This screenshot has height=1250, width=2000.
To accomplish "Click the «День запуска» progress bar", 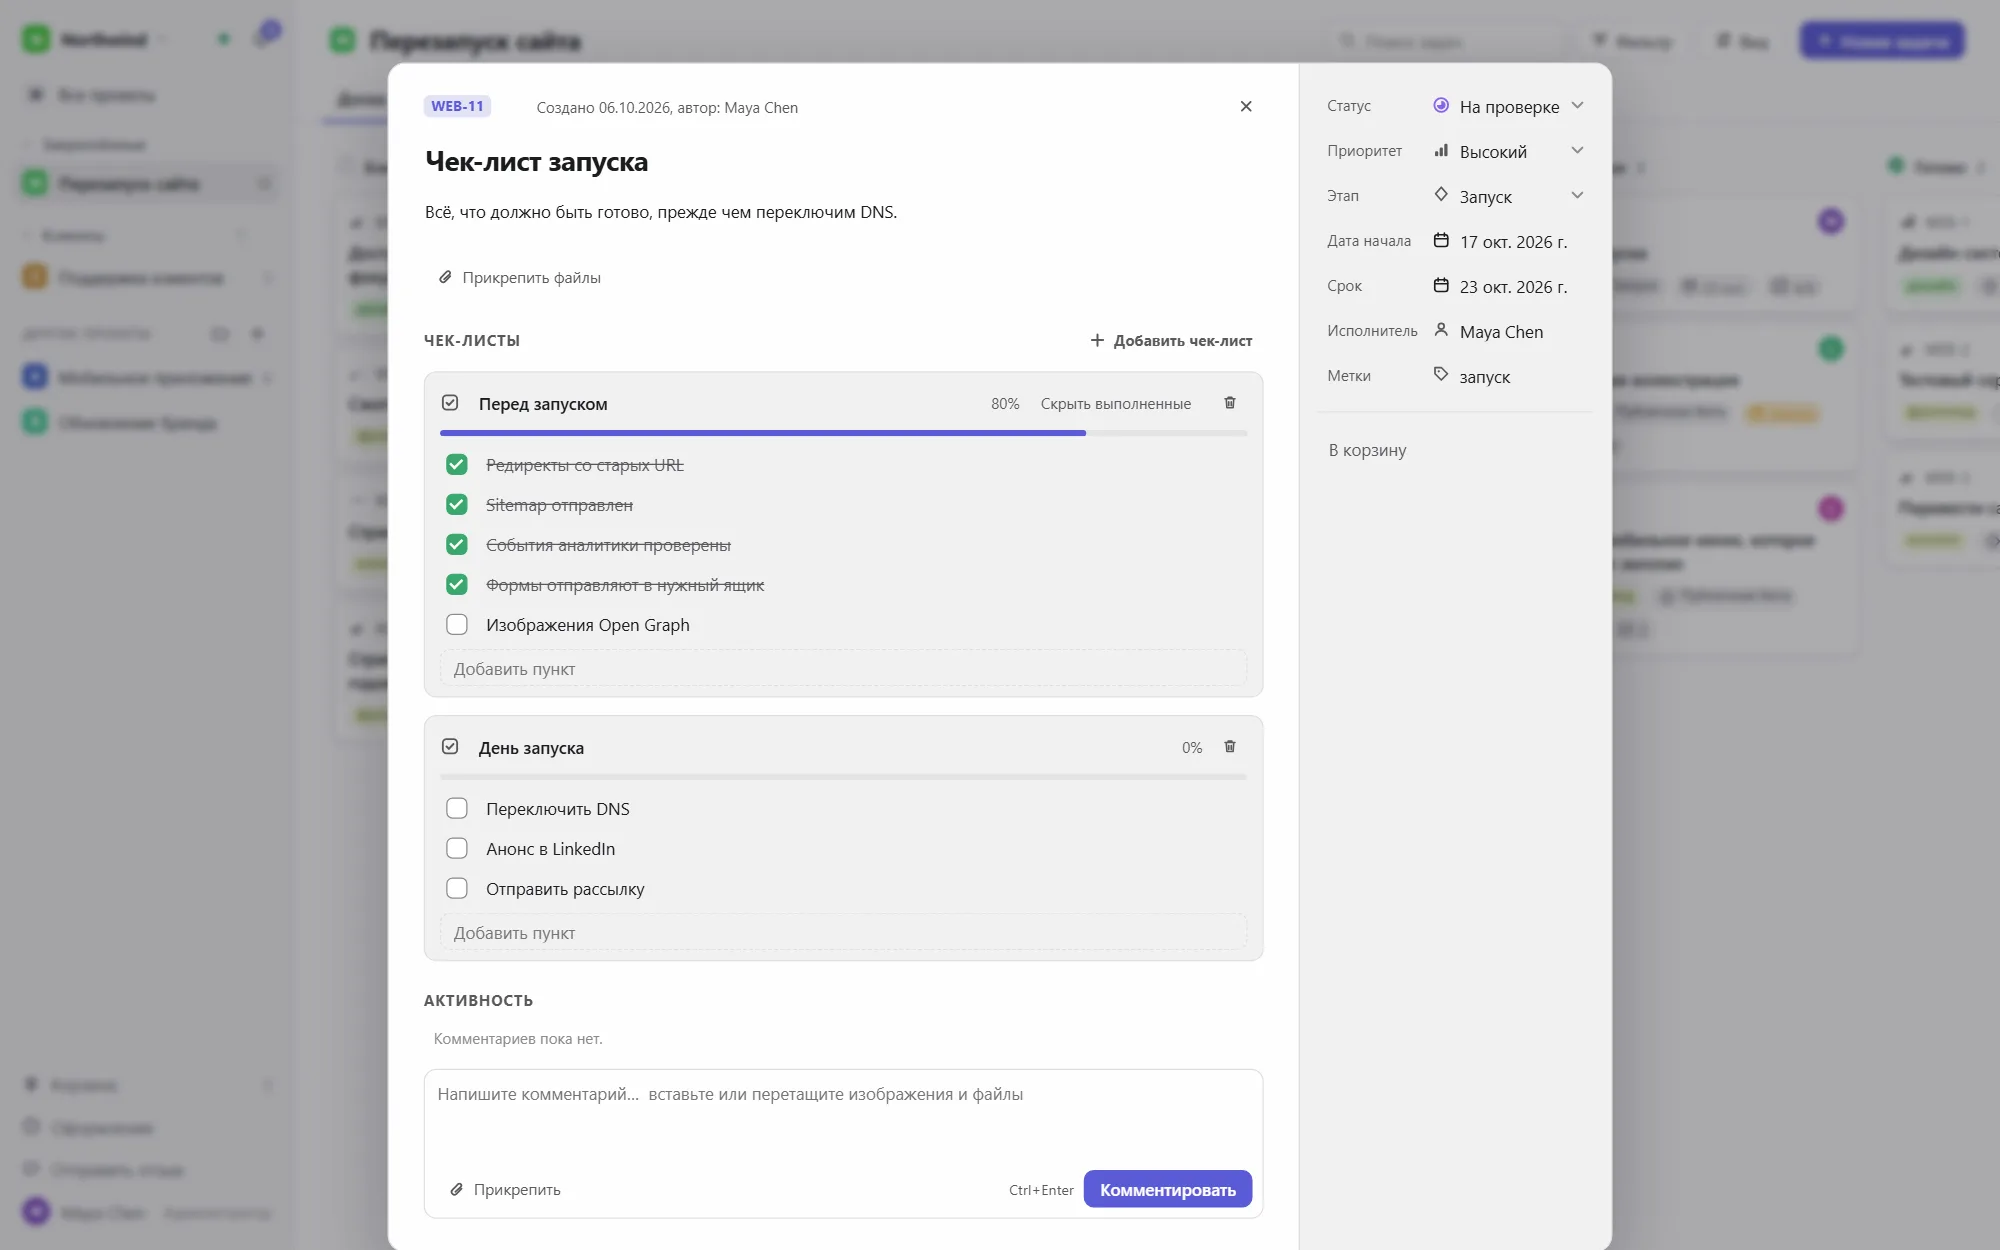I will (843, 777).
